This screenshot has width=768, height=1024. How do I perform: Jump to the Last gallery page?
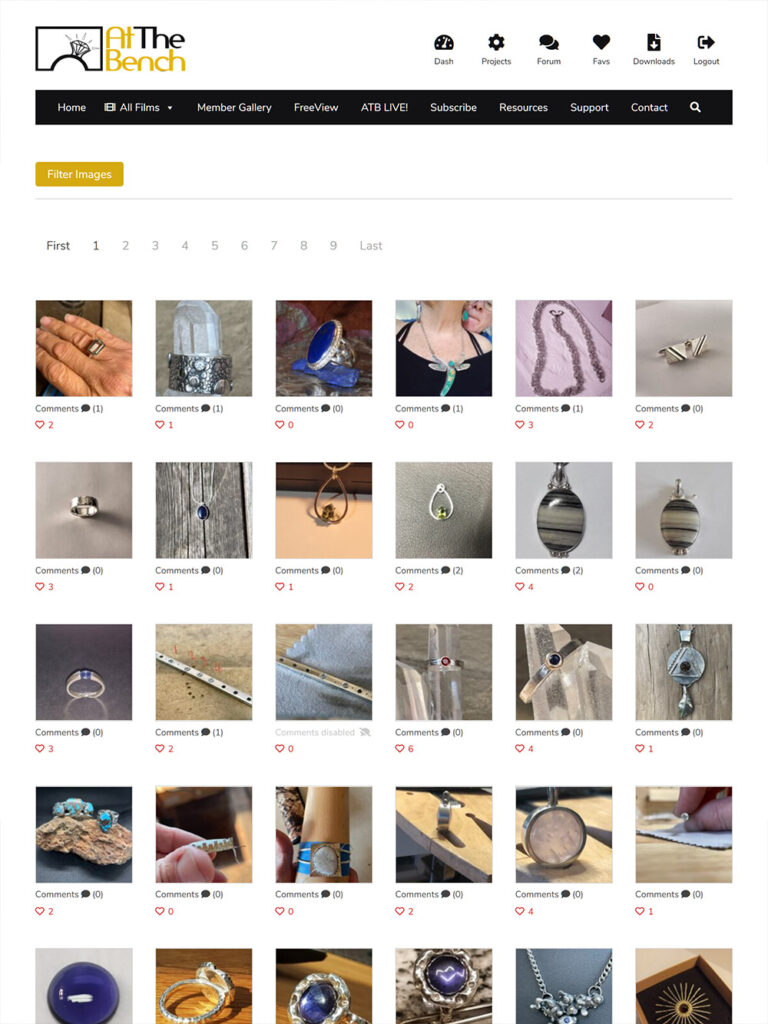point(371,246)
